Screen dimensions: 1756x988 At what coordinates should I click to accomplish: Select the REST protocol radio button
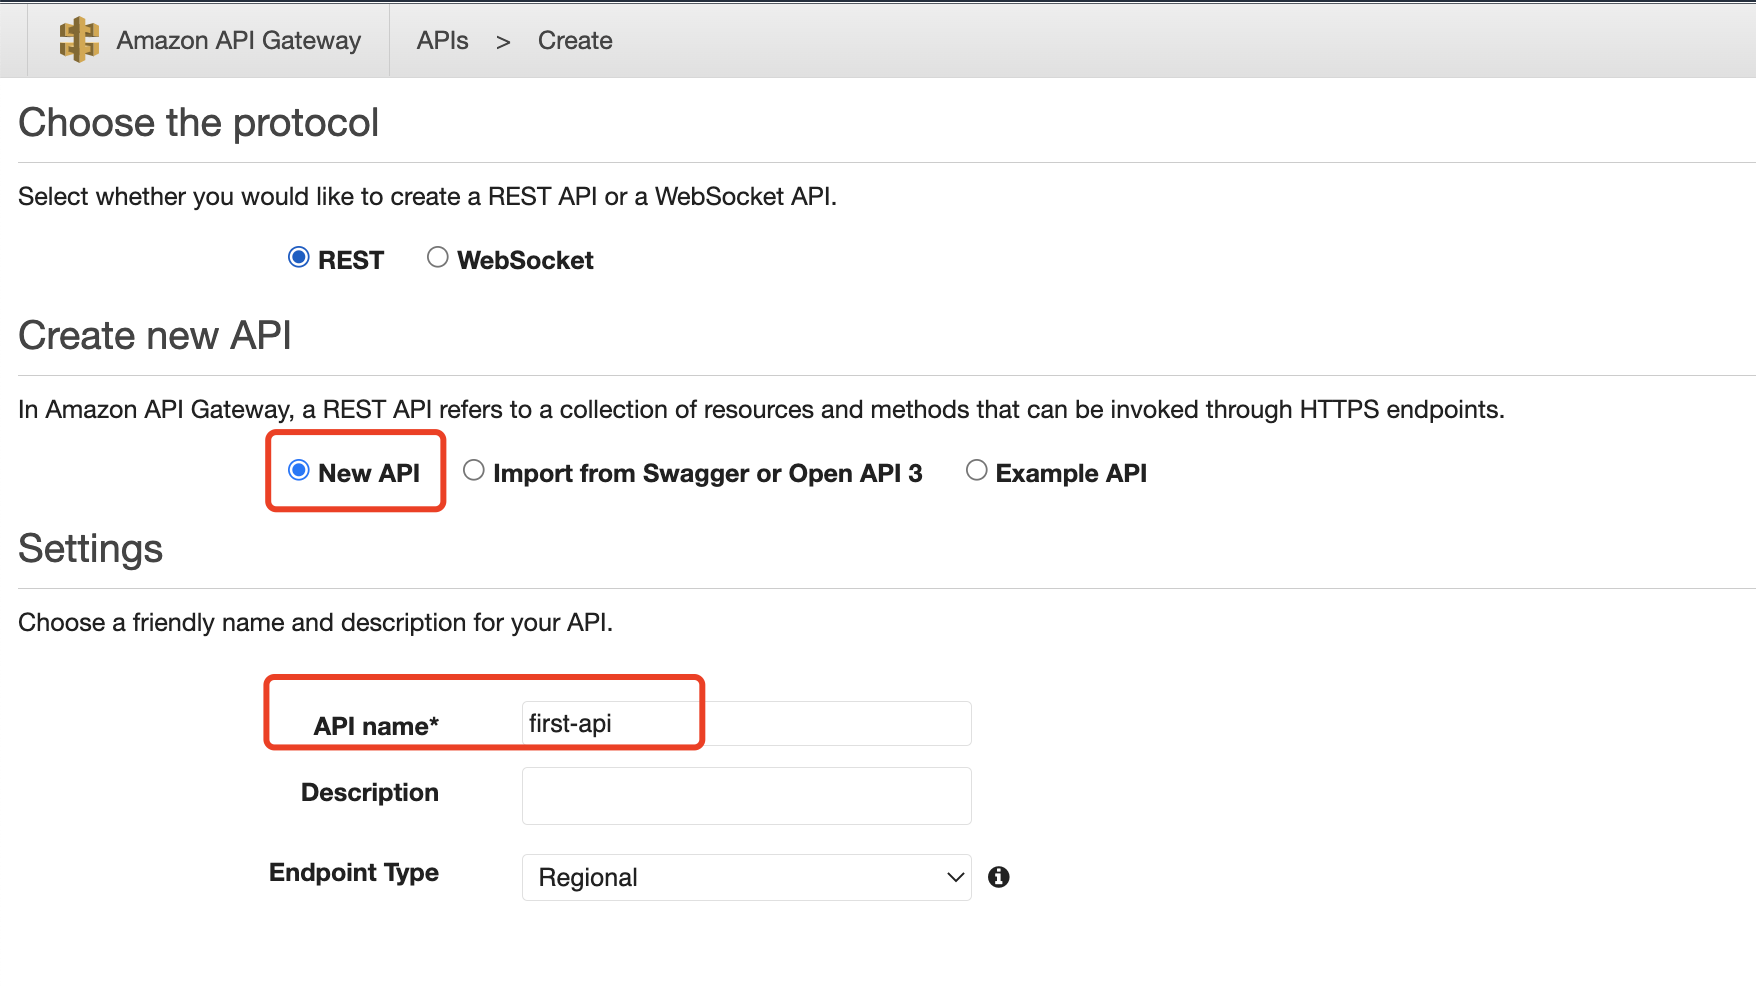click(298, 258)
